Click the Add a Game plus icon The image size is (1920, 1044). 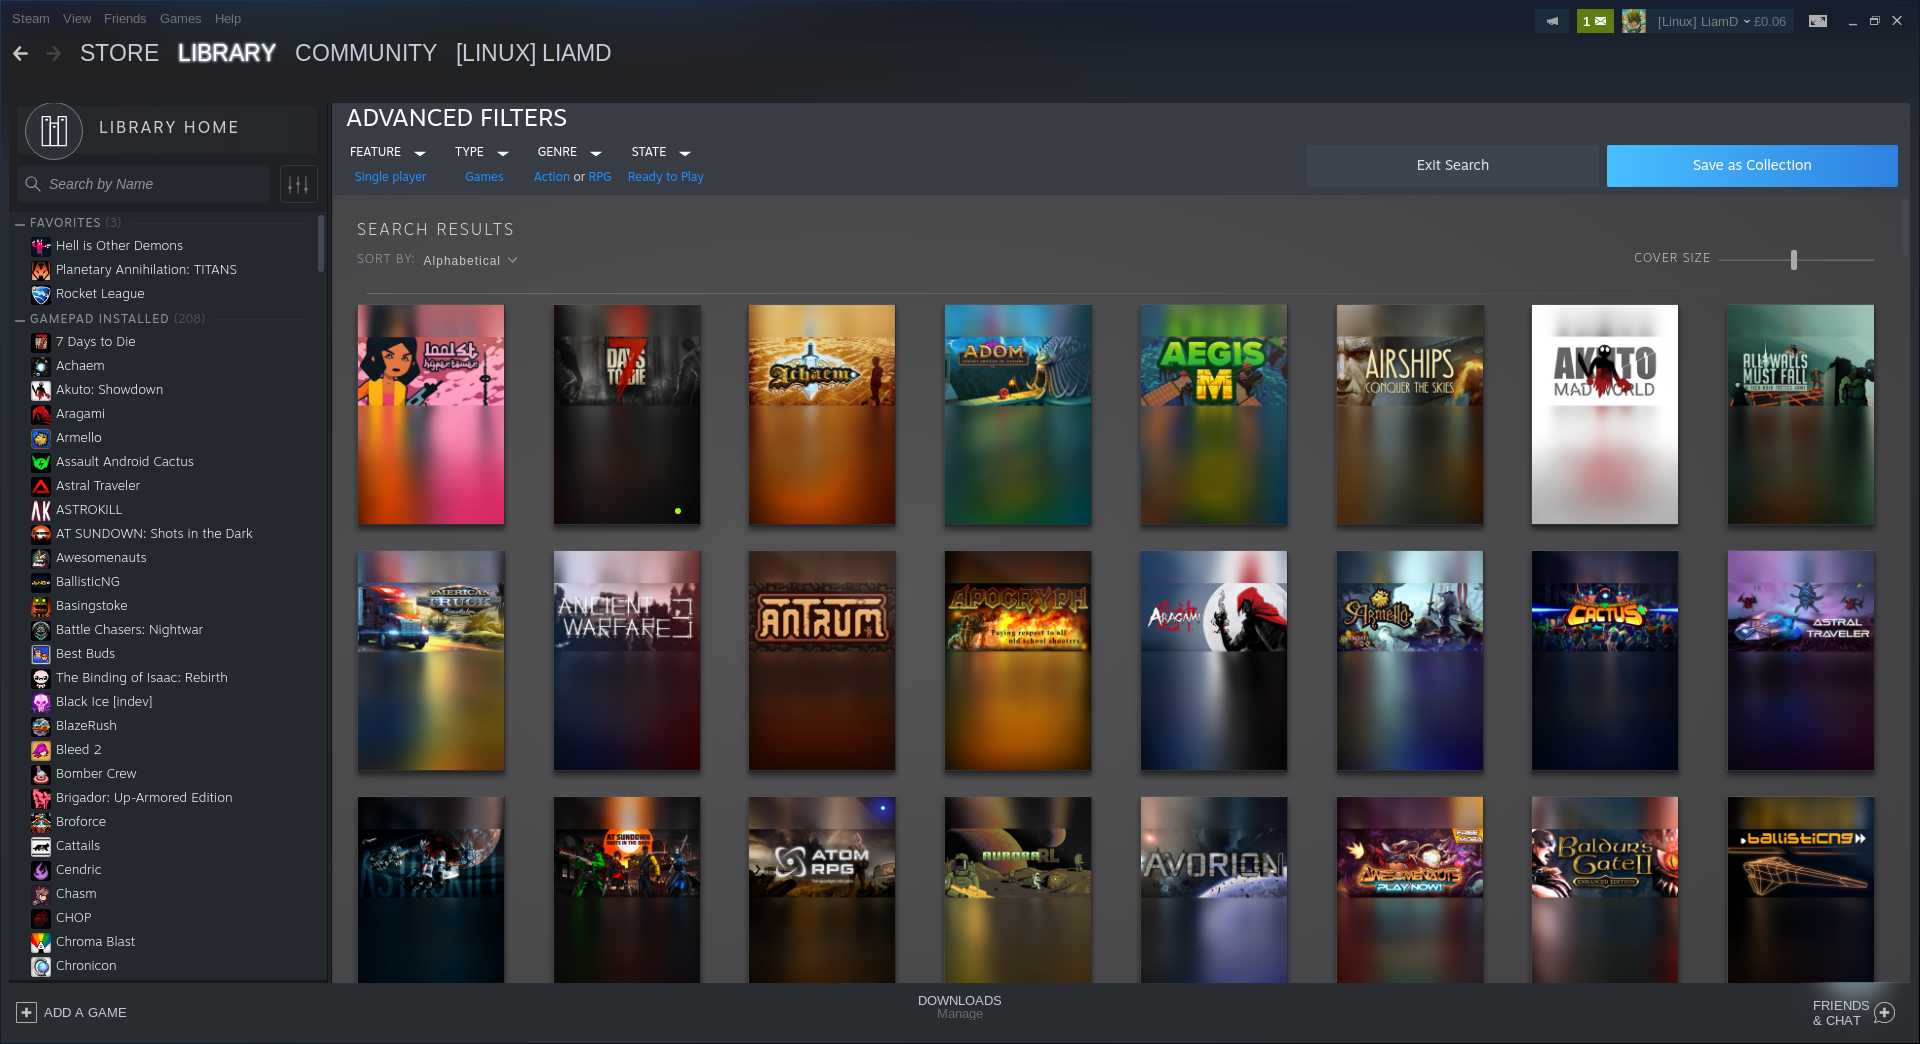[x=27, y=1012]
